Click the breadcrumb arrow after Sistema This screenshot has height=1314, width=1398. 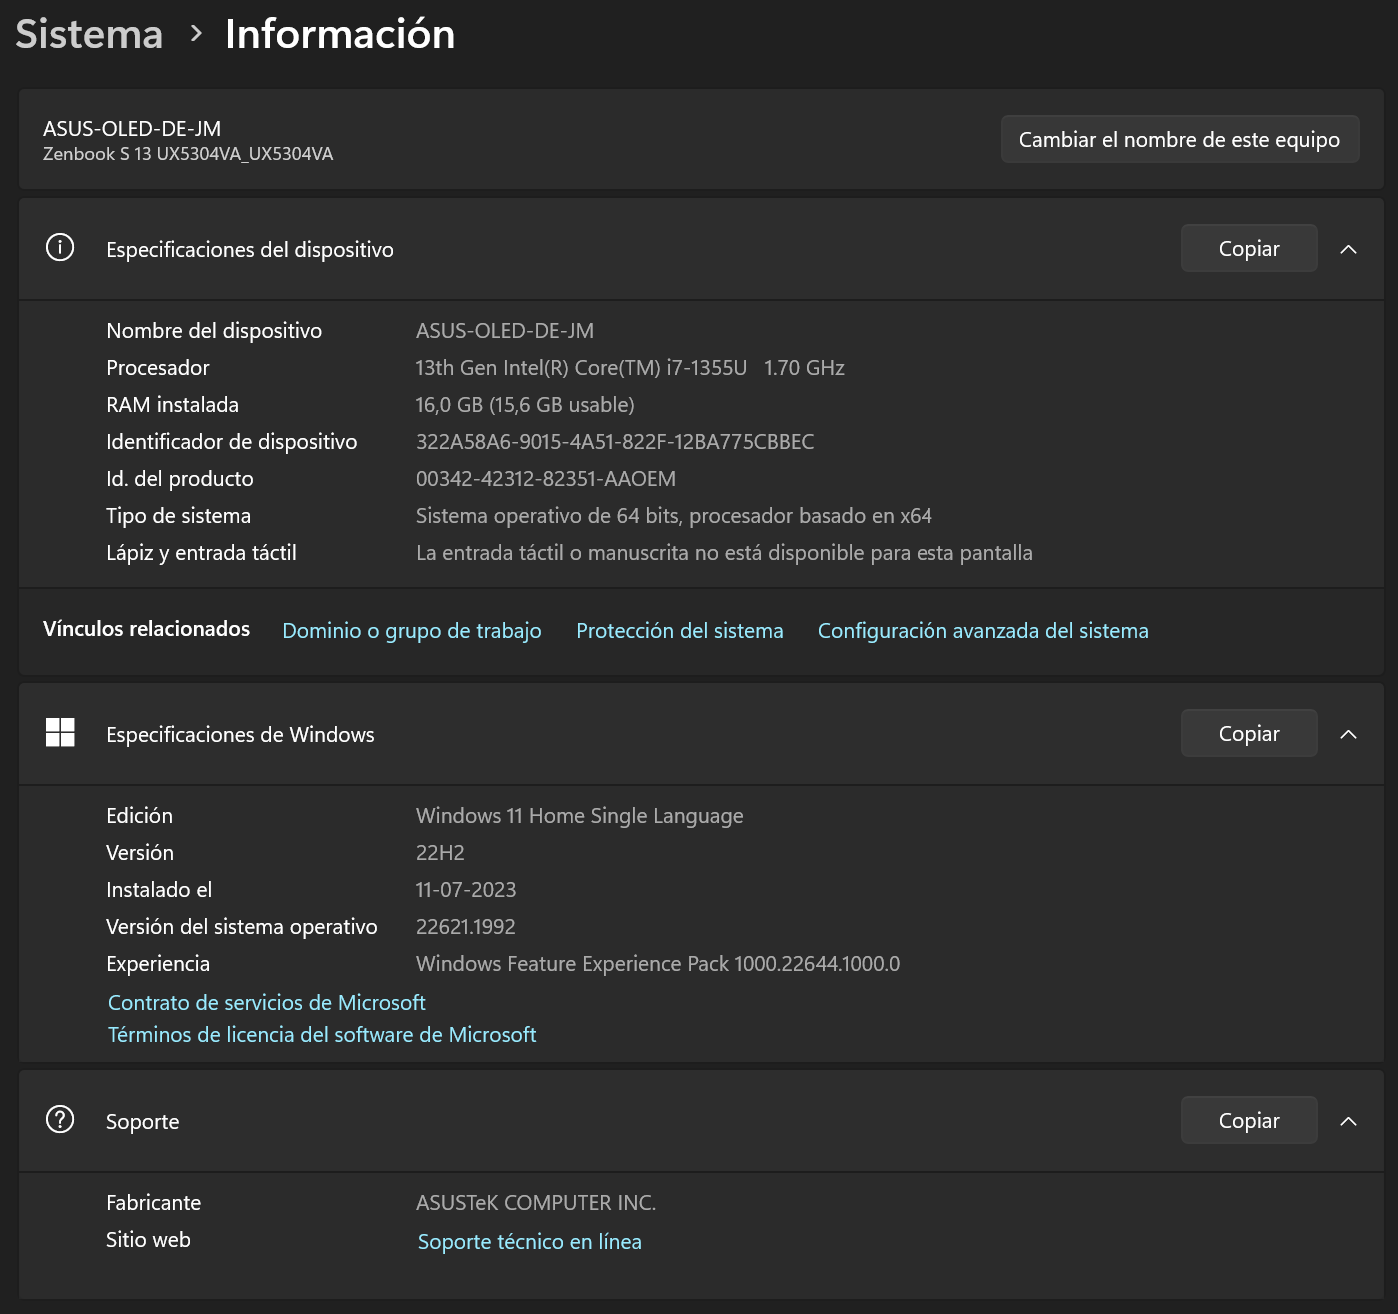196,34
